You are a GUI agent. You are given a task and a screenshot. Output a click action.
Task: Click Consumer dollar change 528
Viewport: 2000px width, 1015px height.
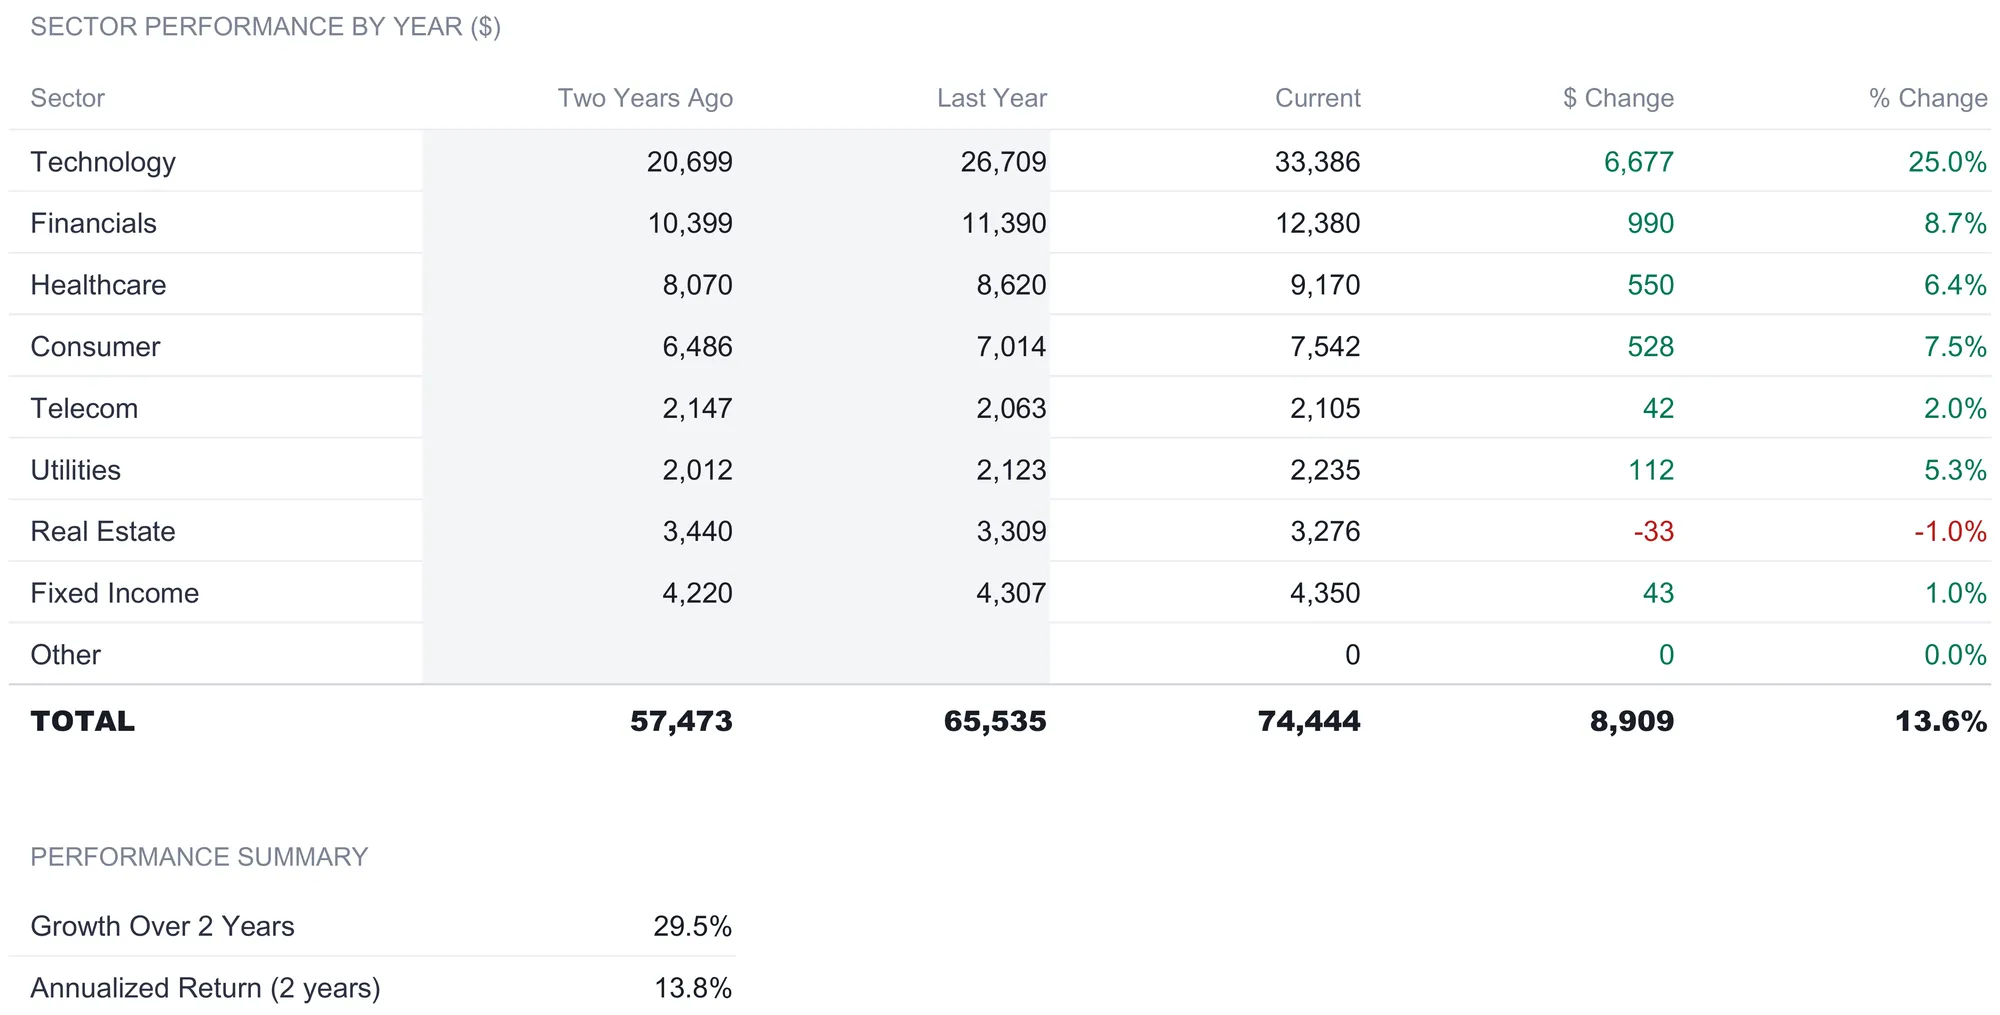point(1651,347)
